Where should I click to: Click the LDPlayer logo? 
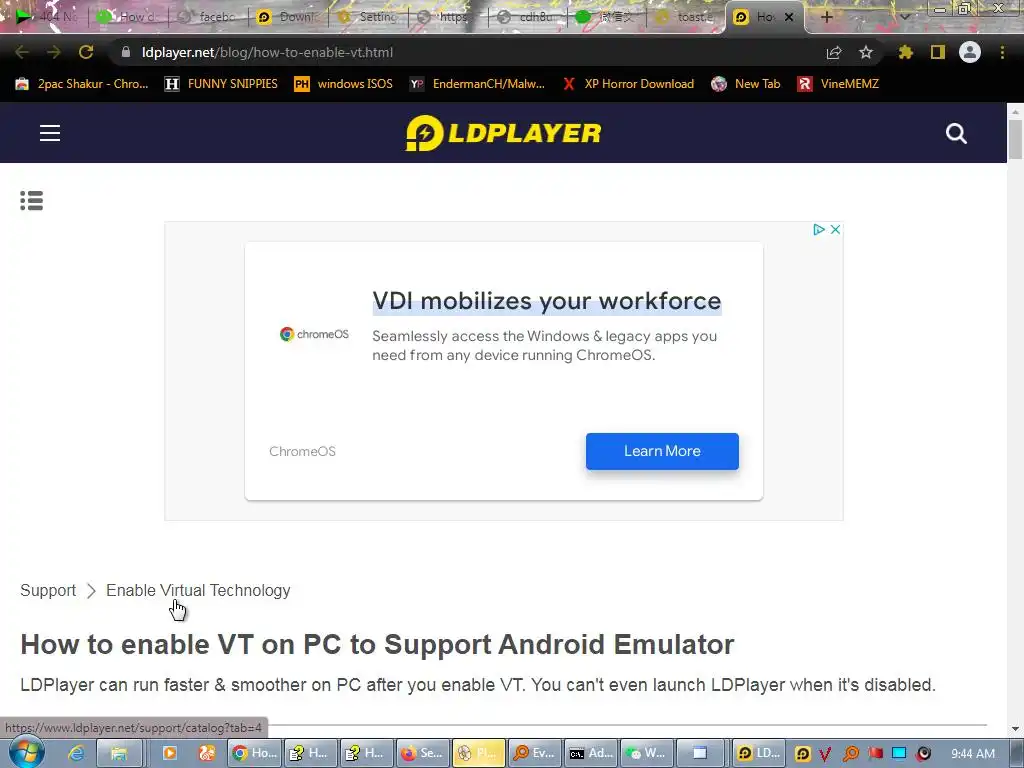tap(503, 133)
